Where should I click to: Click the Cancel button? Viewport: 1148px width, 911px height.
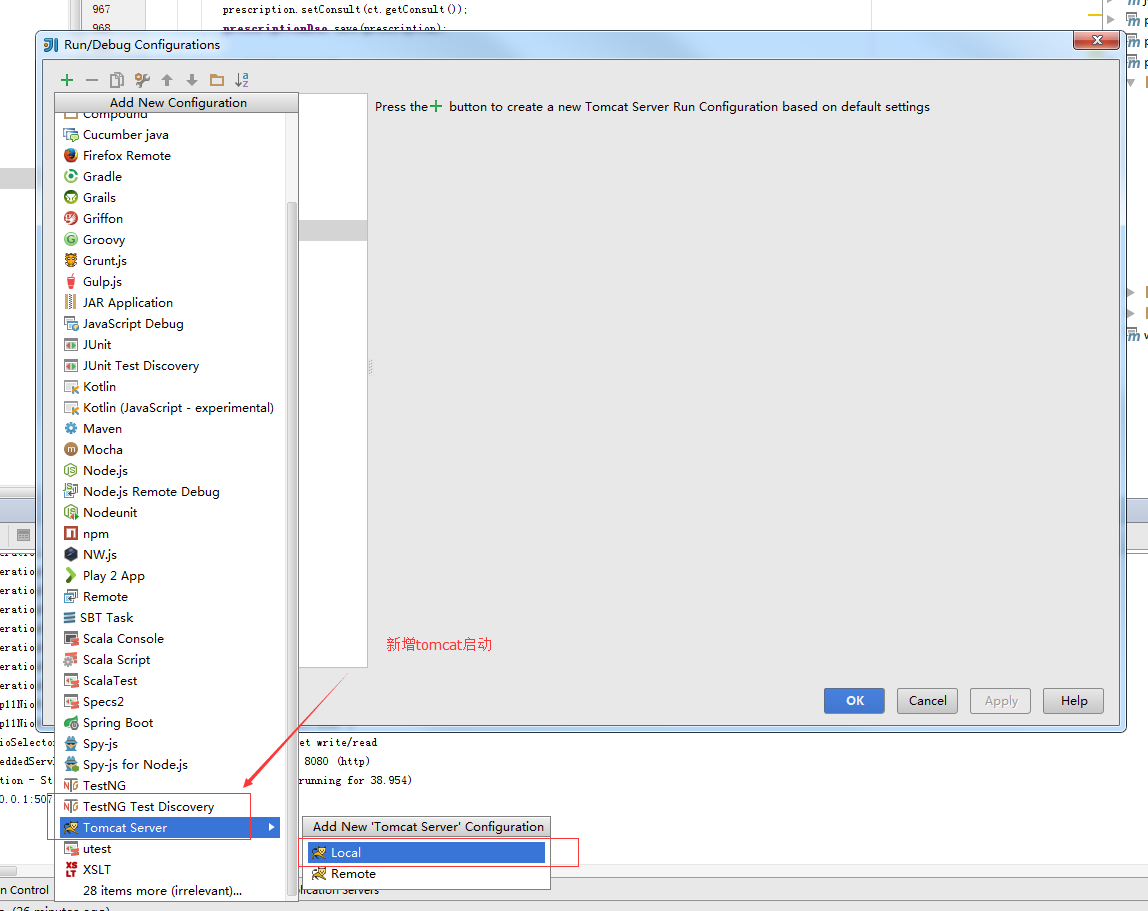coord(927,701)
